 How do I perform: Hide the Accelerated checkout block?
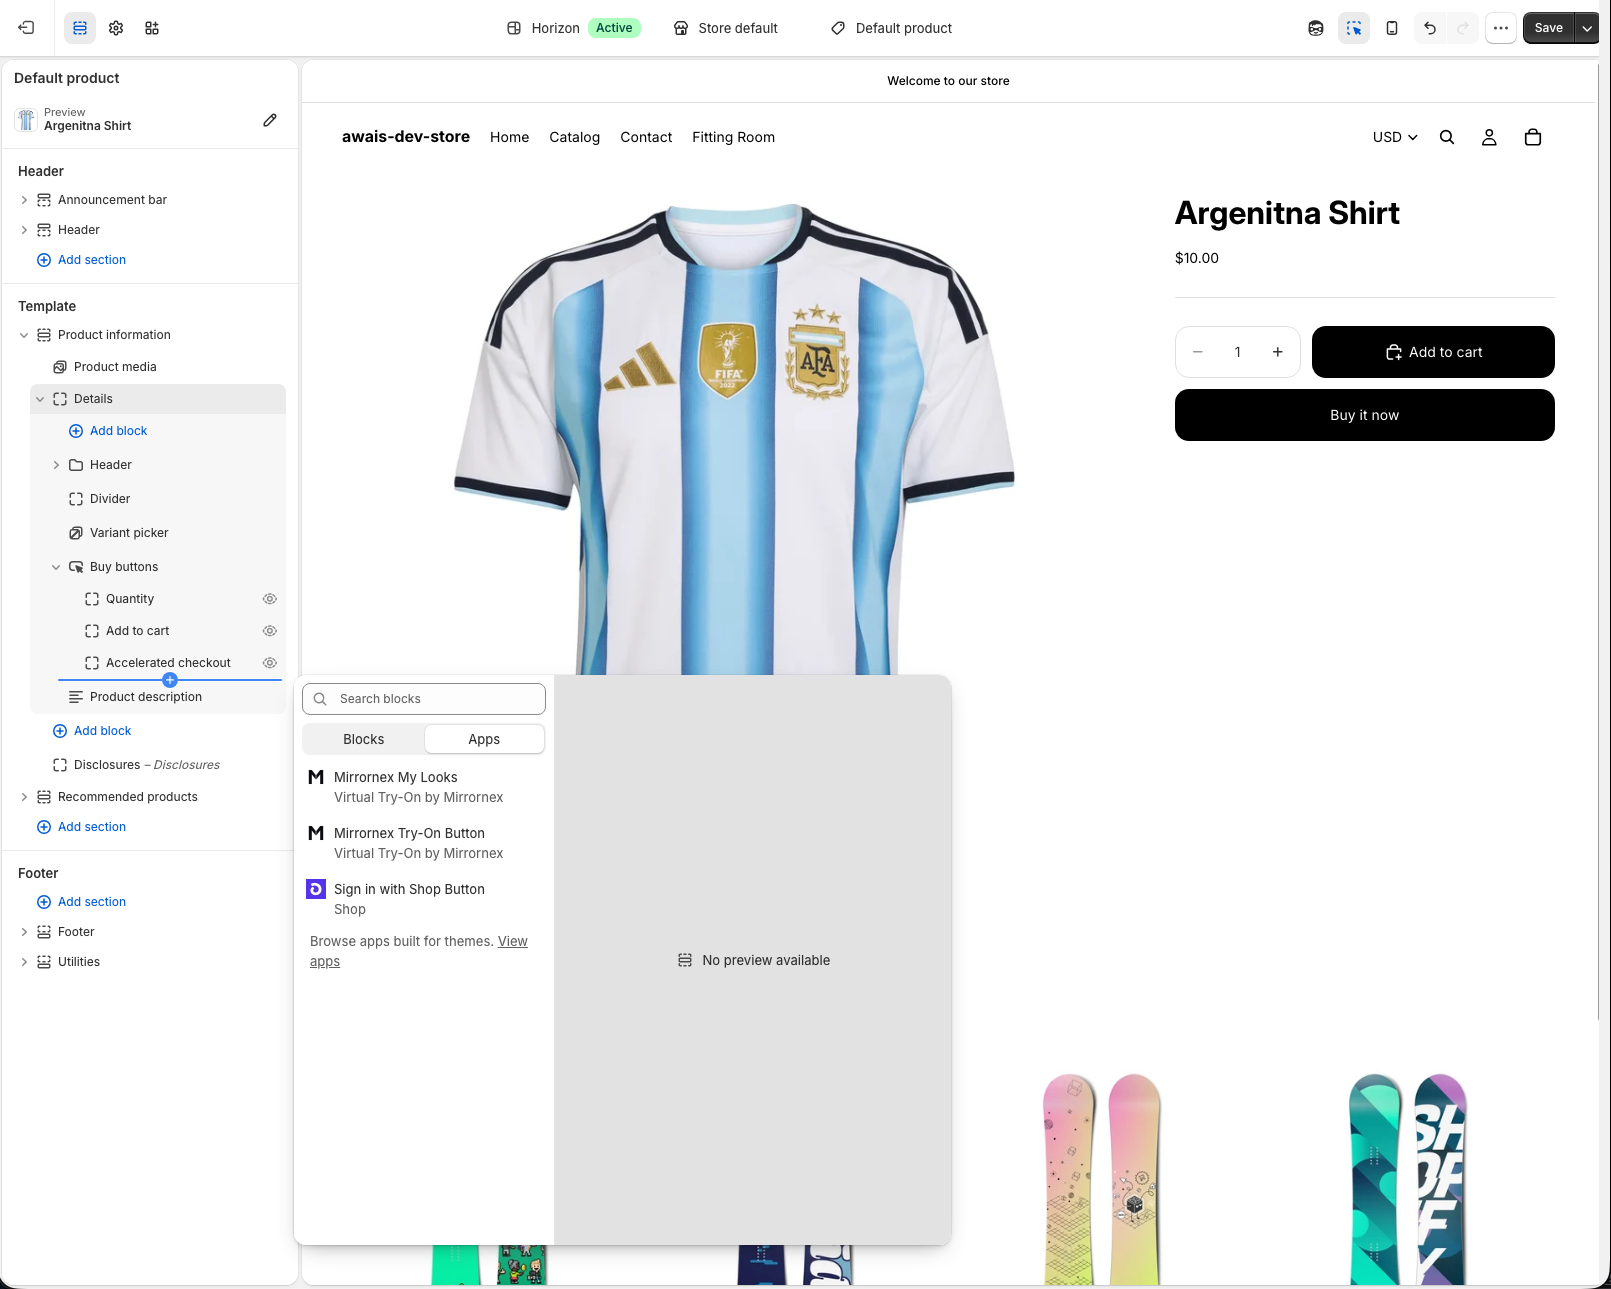pyautogui.click(x=270, y=663)
